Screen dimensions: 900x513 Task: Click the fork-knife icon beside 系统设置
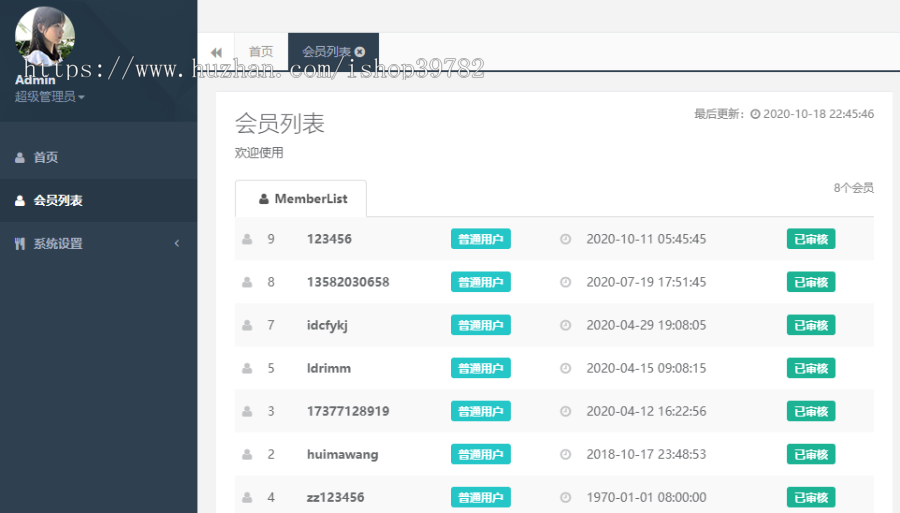pyautogui.click(x=20, y=243)
